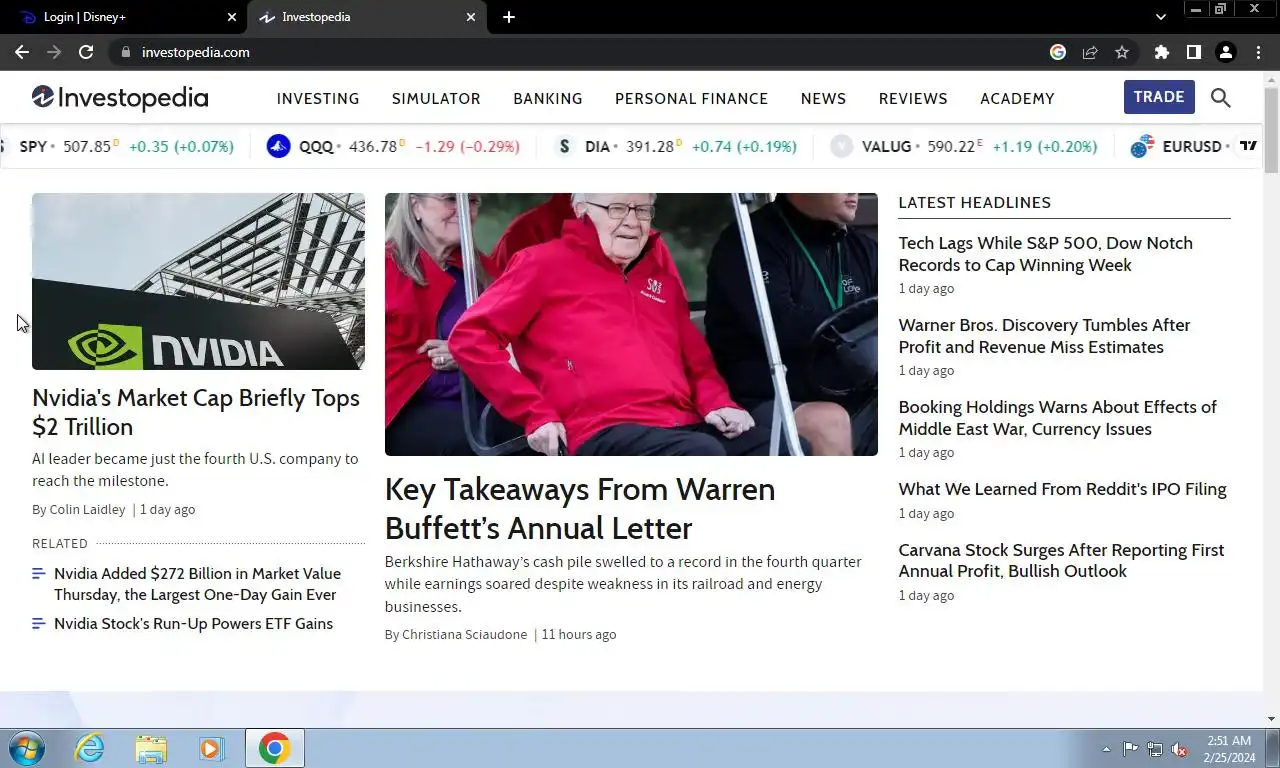This screenshot has width=1280, height=768.
Task: Open What We Learned From Reddit's IPO Filing
Action: (1062, 489)
